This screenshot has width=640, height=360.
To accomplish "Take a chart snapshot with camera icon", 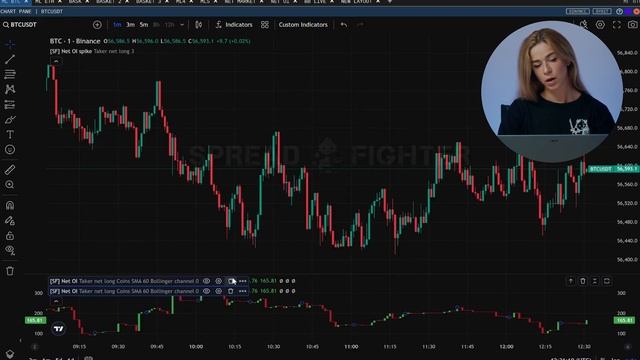I will pyautogui.click(x=632, y=25).
